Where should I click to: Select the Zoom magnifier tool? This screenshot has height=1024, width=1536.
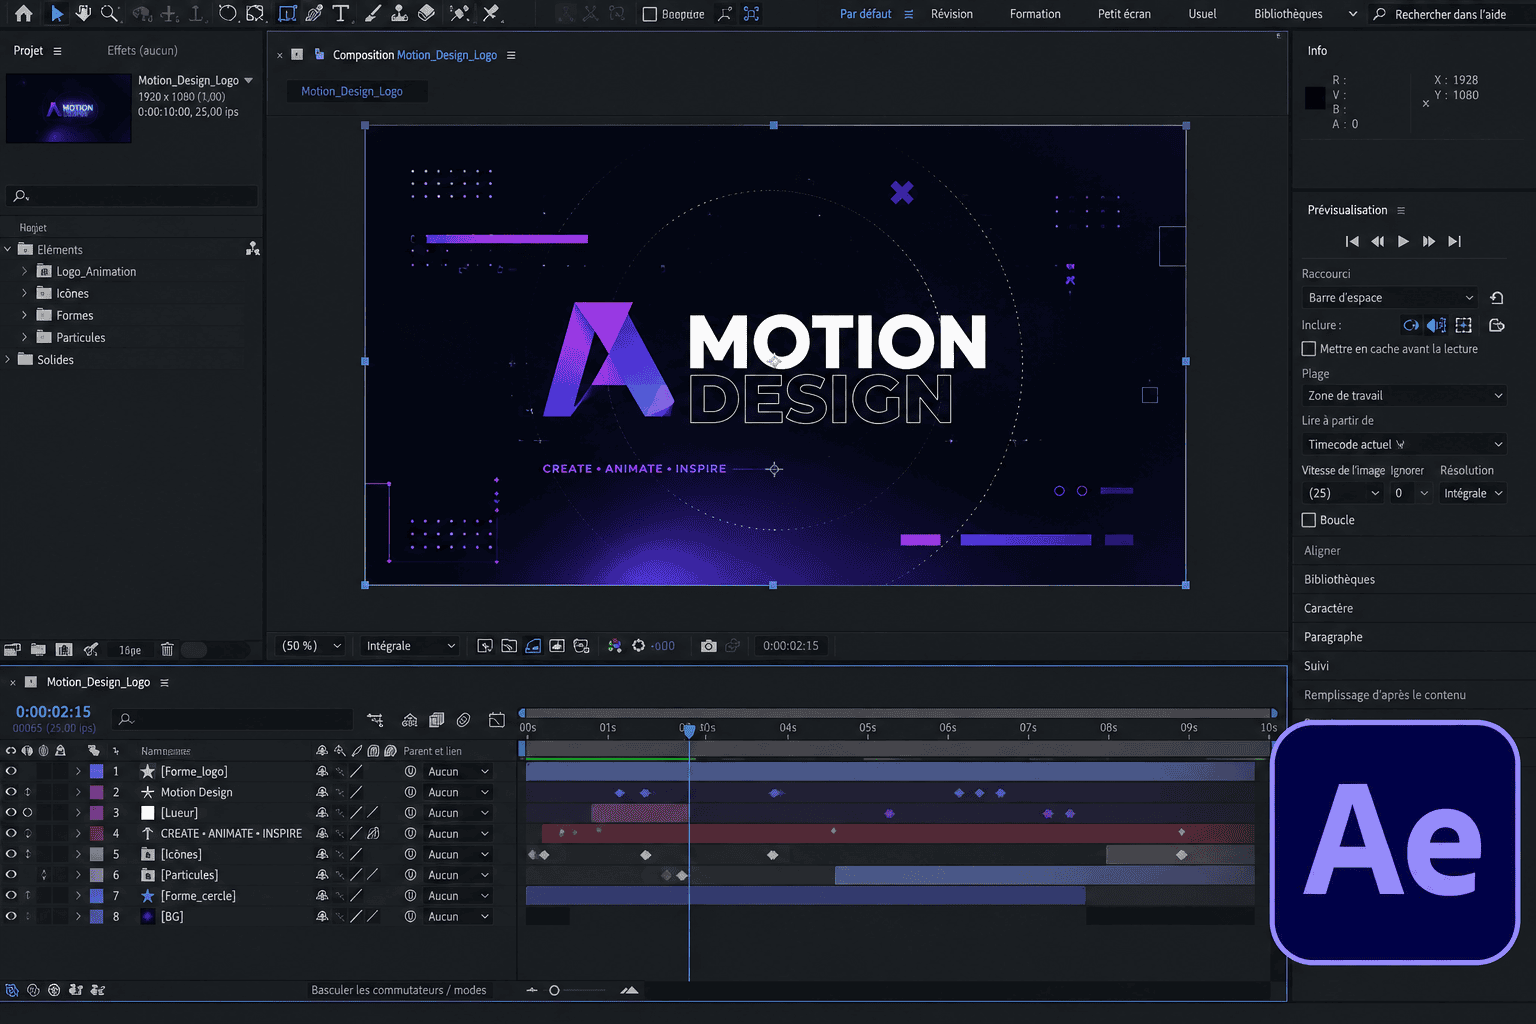coord(109,14)
